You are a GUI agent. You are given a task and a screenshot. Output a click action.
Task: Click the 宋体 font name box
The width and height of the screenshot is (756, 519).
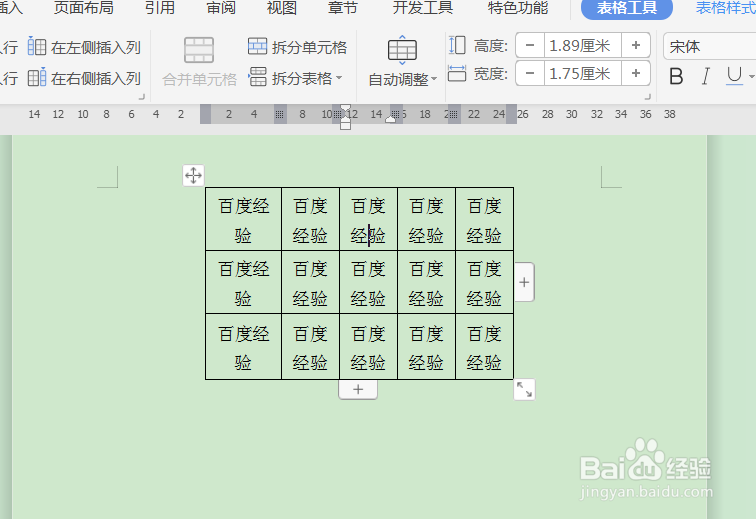click(710, 46)
